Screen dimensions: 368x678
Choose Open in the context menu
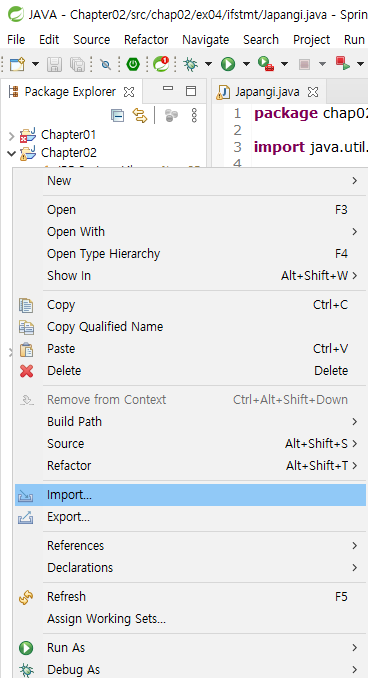pos(190,210)
